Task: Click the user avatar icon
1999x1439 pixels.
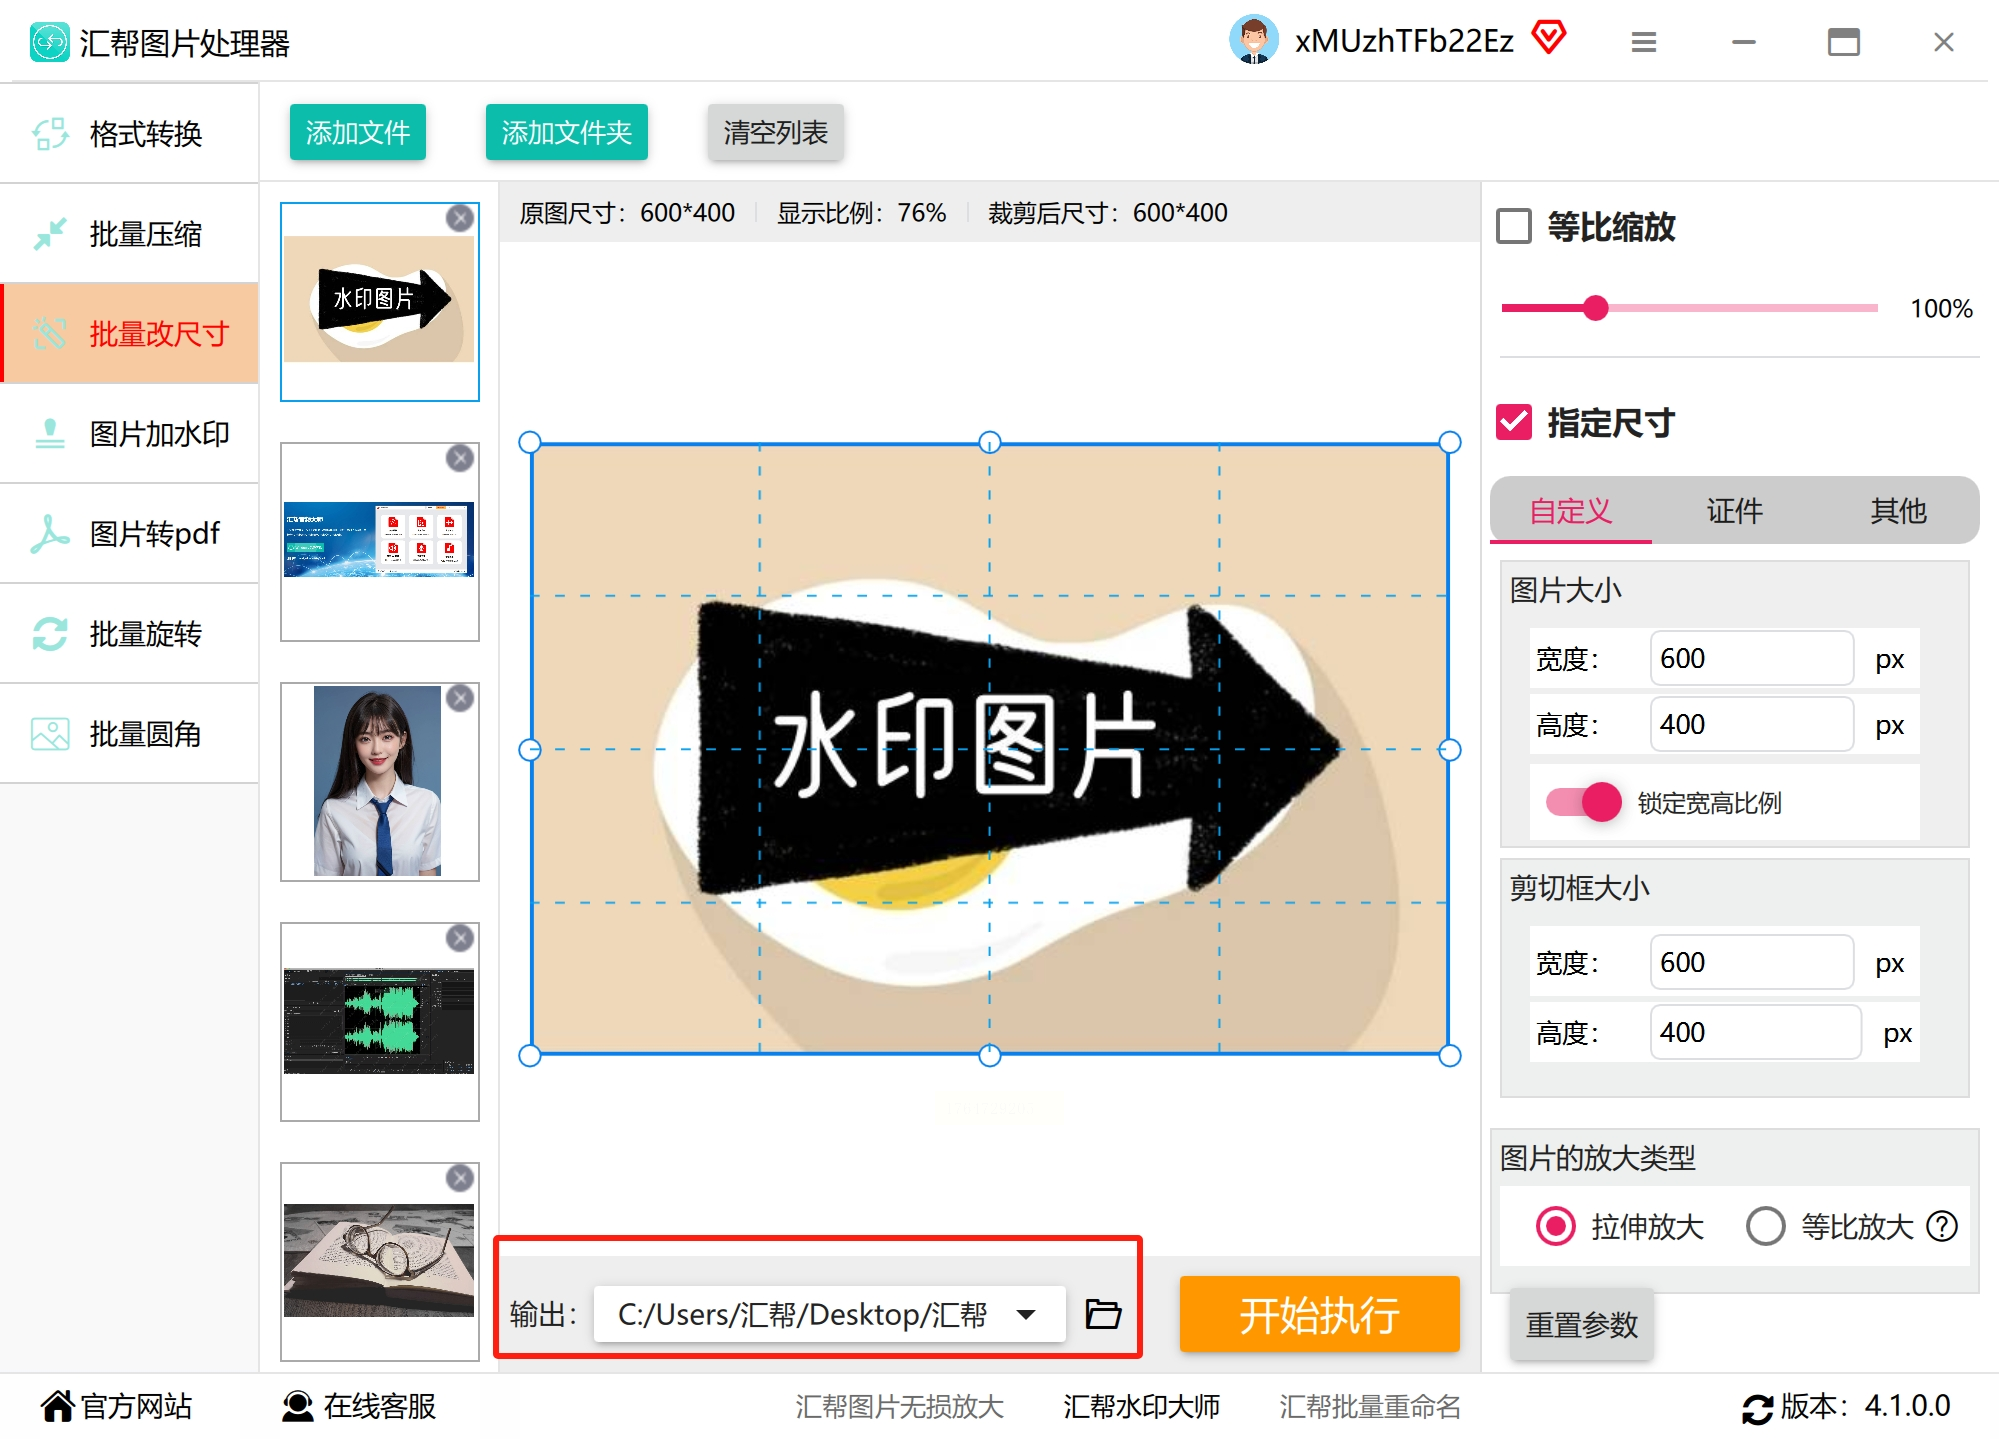Action: (x=1253, y=40)
